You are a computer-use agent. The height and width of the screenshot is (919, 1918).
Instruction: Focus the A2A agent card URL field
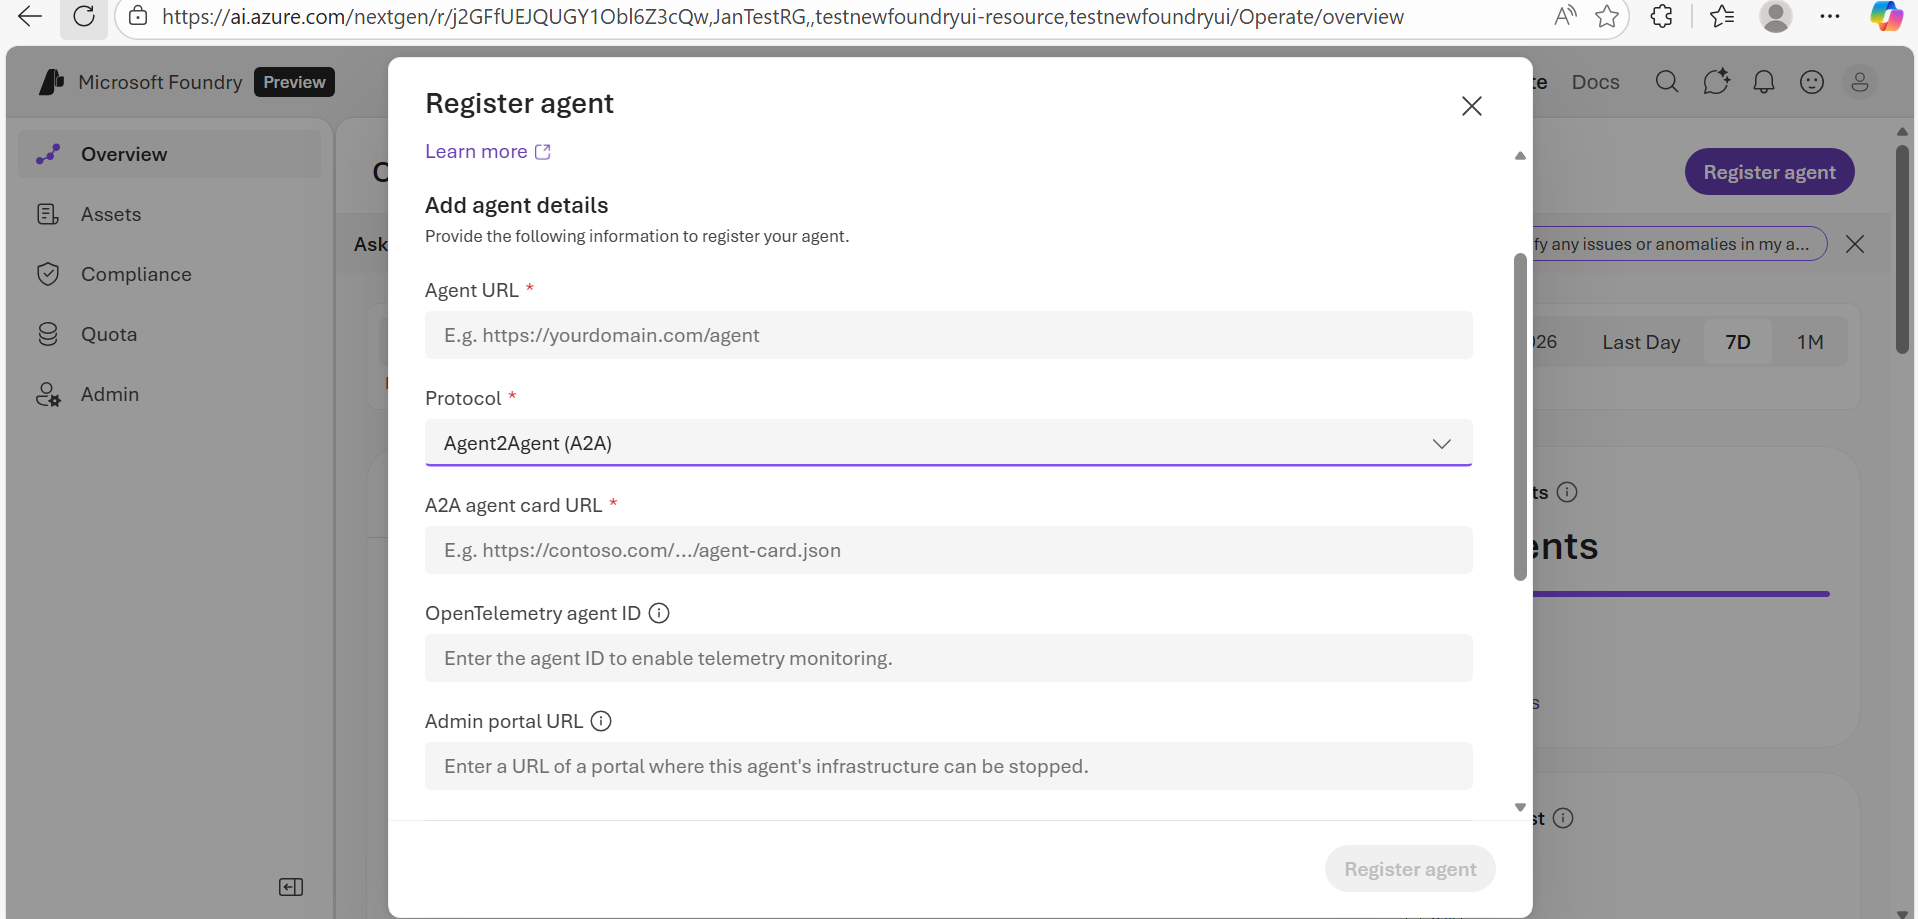point(948,550)
